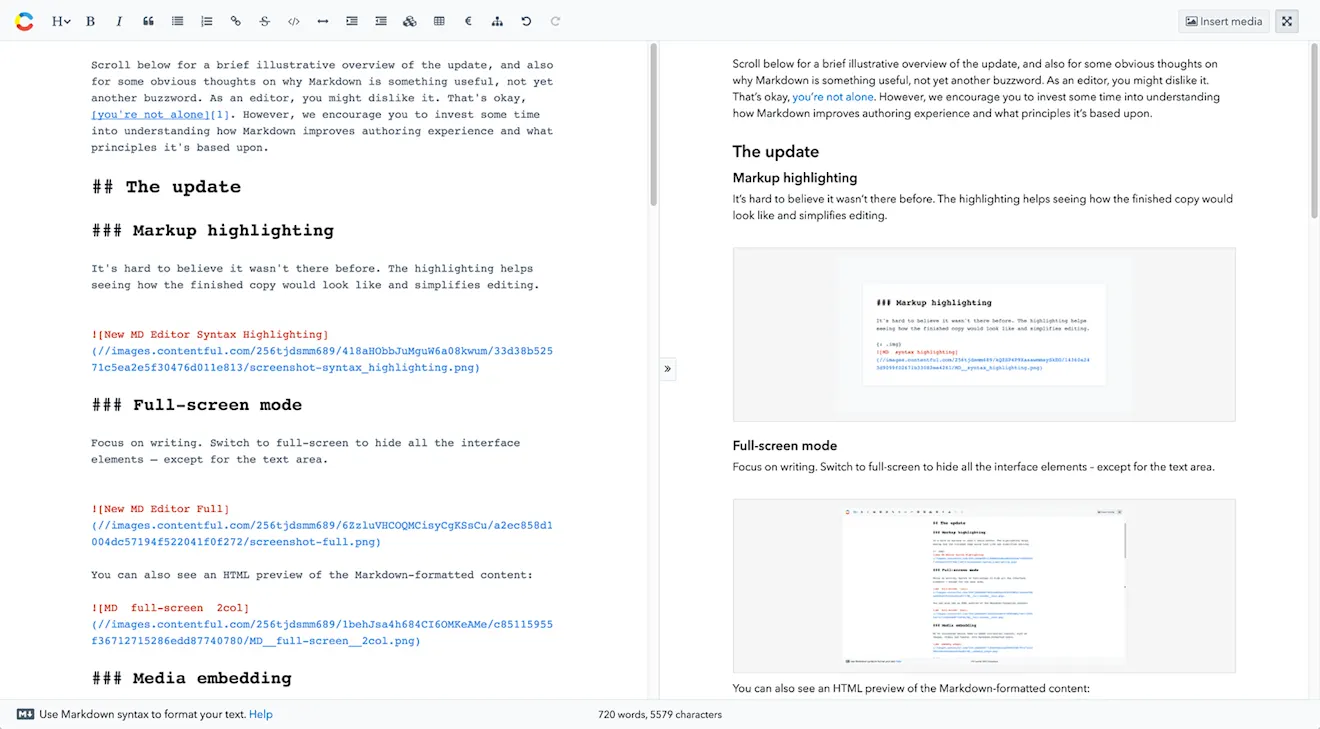The image size is (1320, 729).
Task: Click the indent toolbar icon
Action: [x=351, y=21]
